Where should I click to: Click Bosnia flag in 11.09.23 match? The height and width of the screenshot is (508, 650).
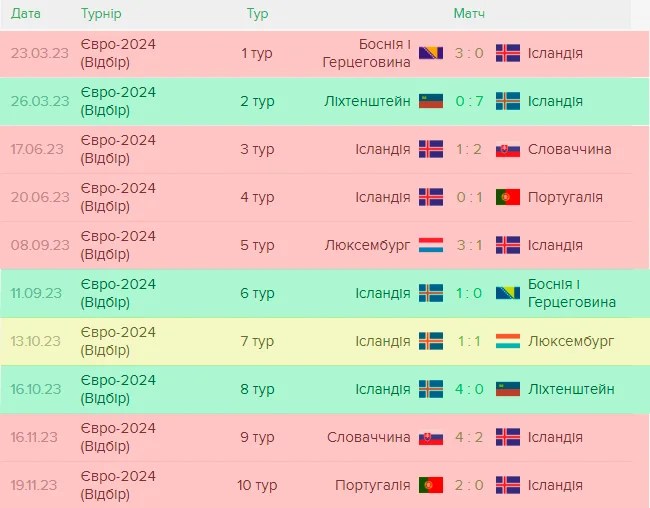point(508,293)
